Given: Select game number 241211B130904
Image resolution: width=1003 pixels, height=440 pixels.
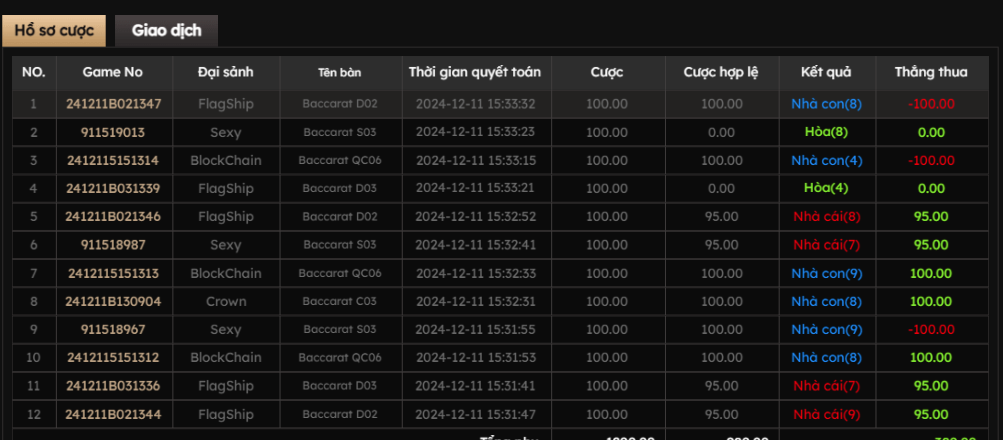Looking at the screenshot, I should click(113, 301).
